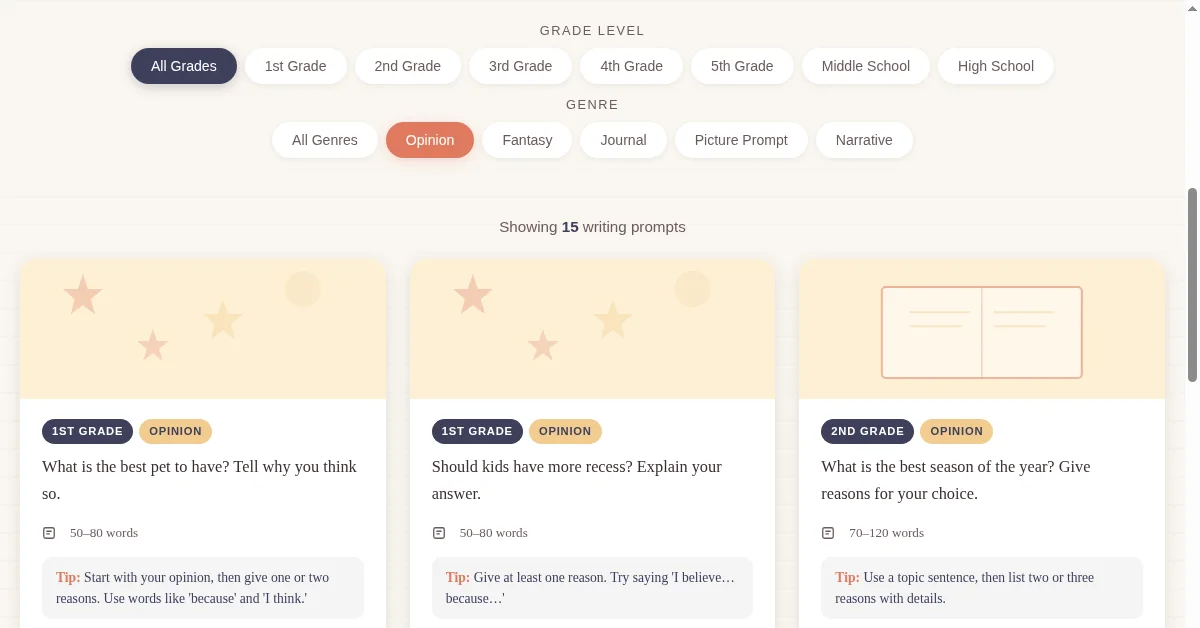Click the OPINION badge on the seasons card
Screen dimensions: 1200x628
pos(956,431)
